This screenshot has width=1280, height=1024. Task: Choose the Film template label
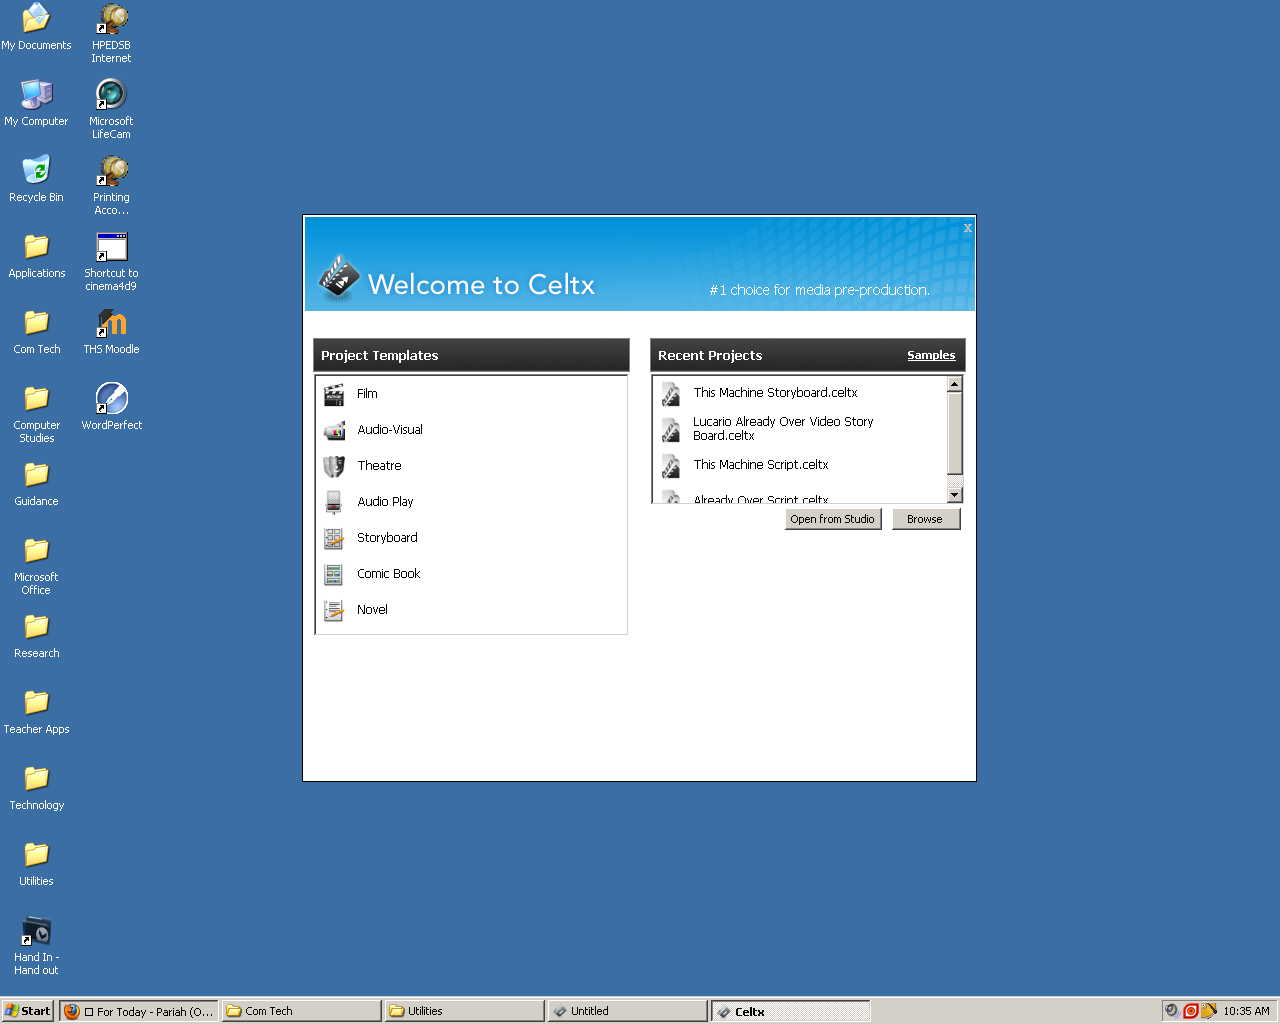(x=368, y=394)
